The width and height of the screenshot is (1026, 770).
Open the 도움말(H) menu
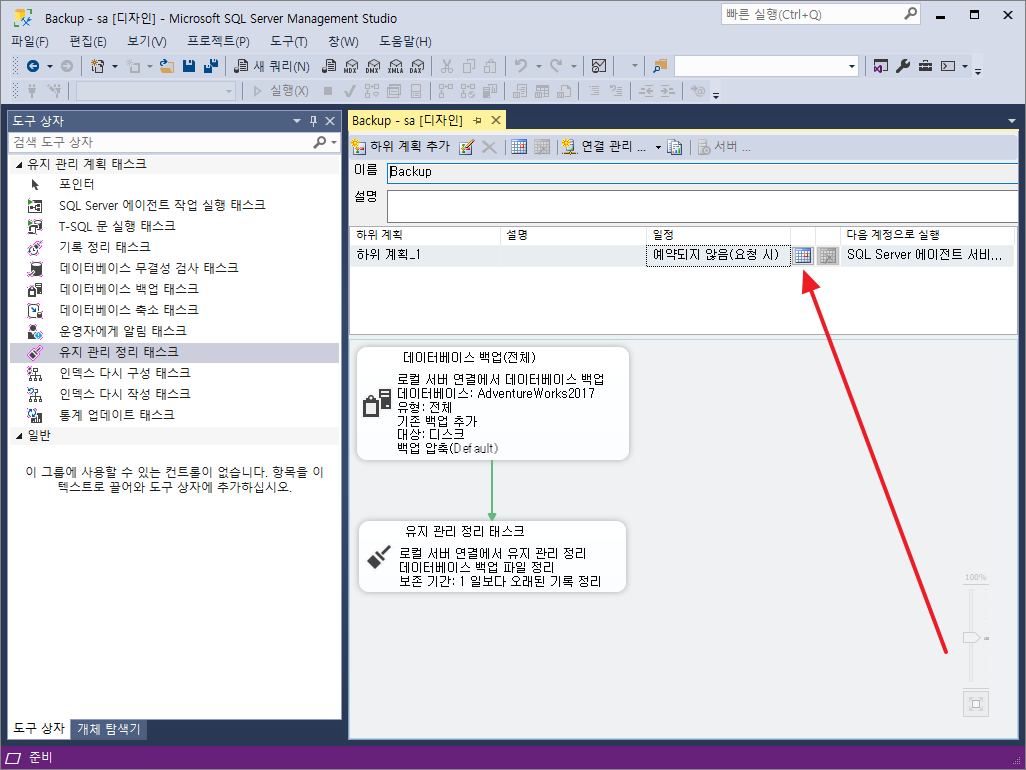[x=405, y=42]
